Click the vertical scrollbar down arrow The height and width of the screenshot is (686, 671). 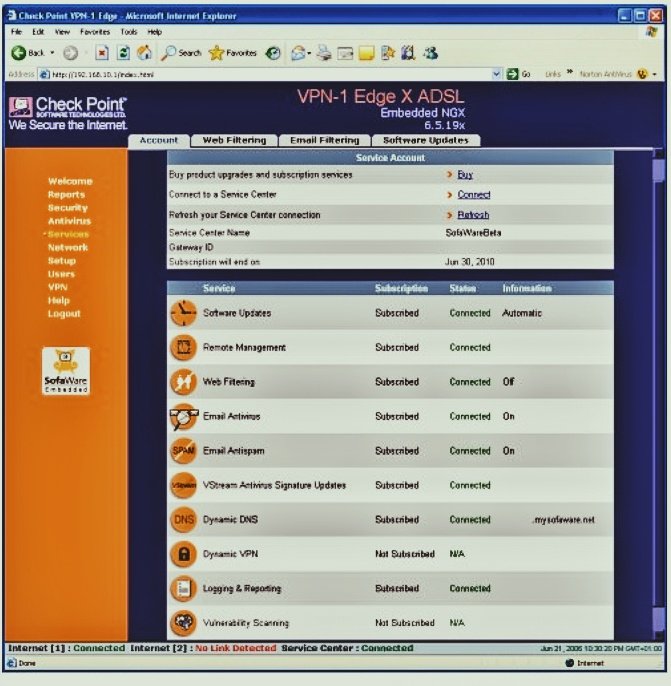(658, 634)
